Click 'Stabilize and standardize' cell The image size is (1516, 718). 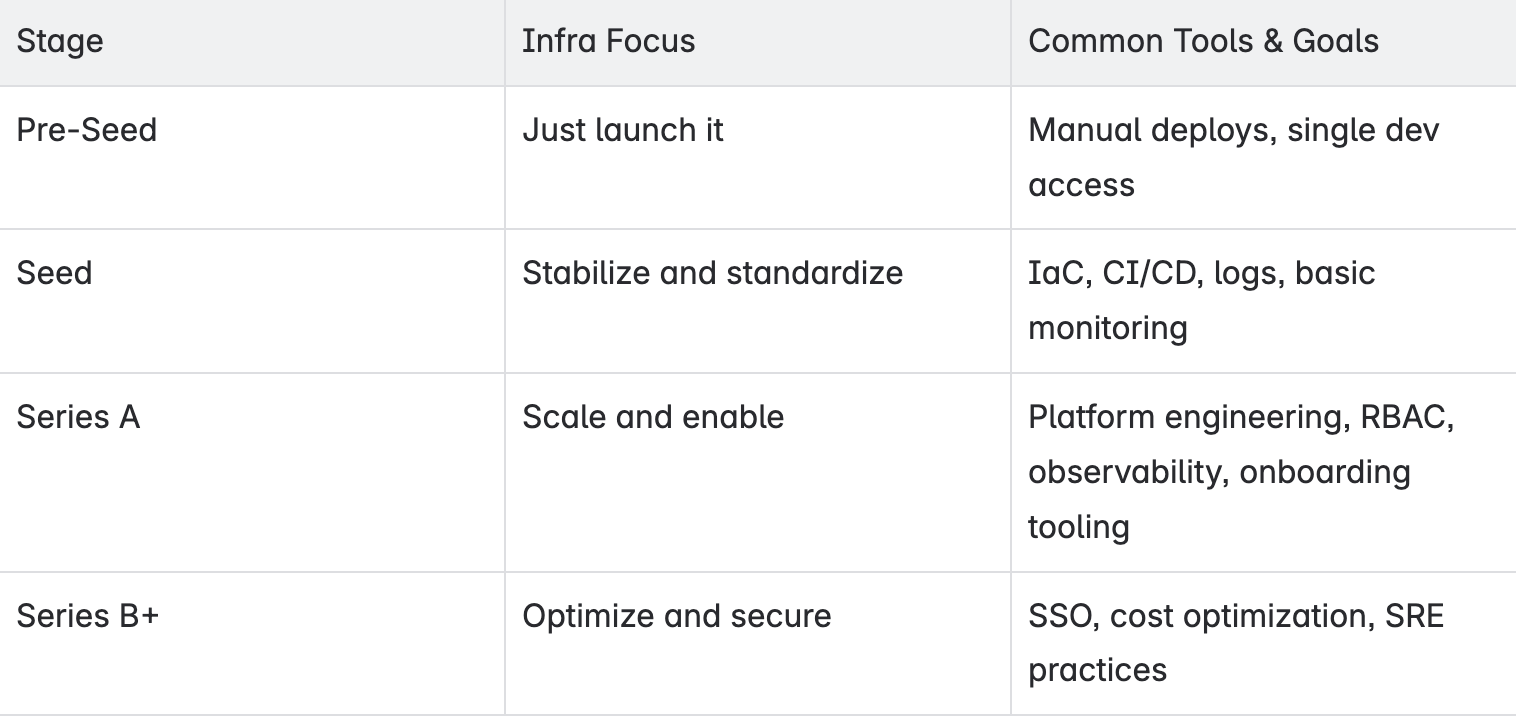tap(758, 301)
